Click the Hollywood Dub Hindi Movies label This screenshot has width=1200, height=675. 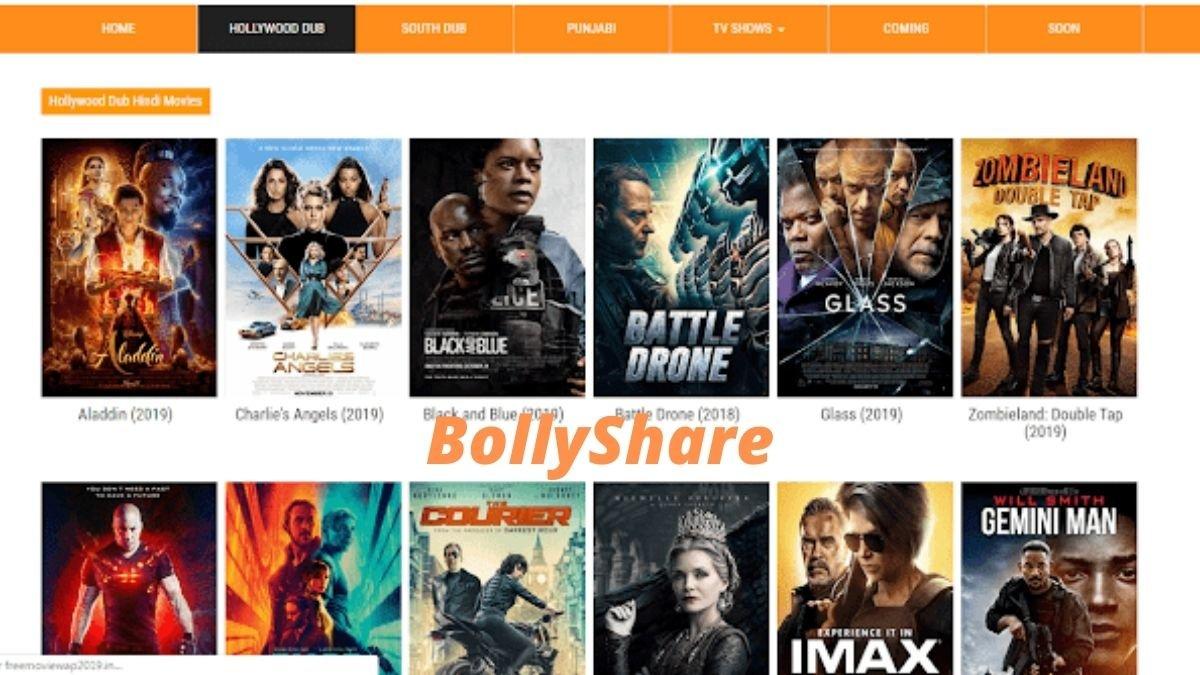[125, 101]
